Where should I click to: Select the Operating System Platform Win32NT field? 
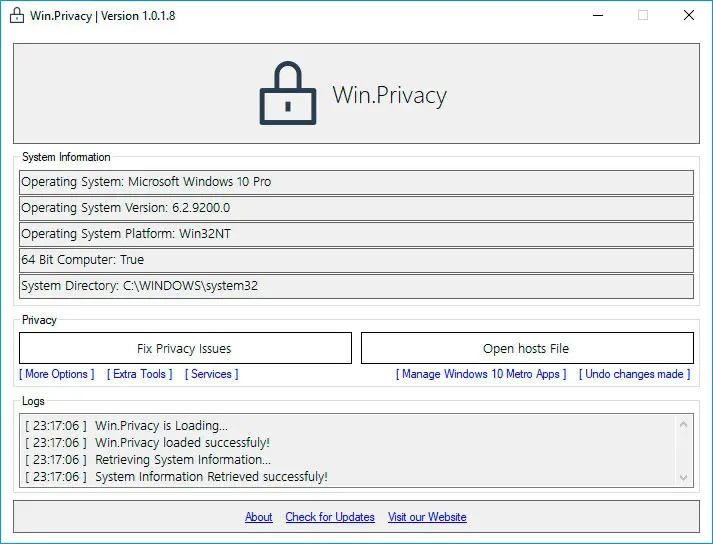(x=356, y=234)
